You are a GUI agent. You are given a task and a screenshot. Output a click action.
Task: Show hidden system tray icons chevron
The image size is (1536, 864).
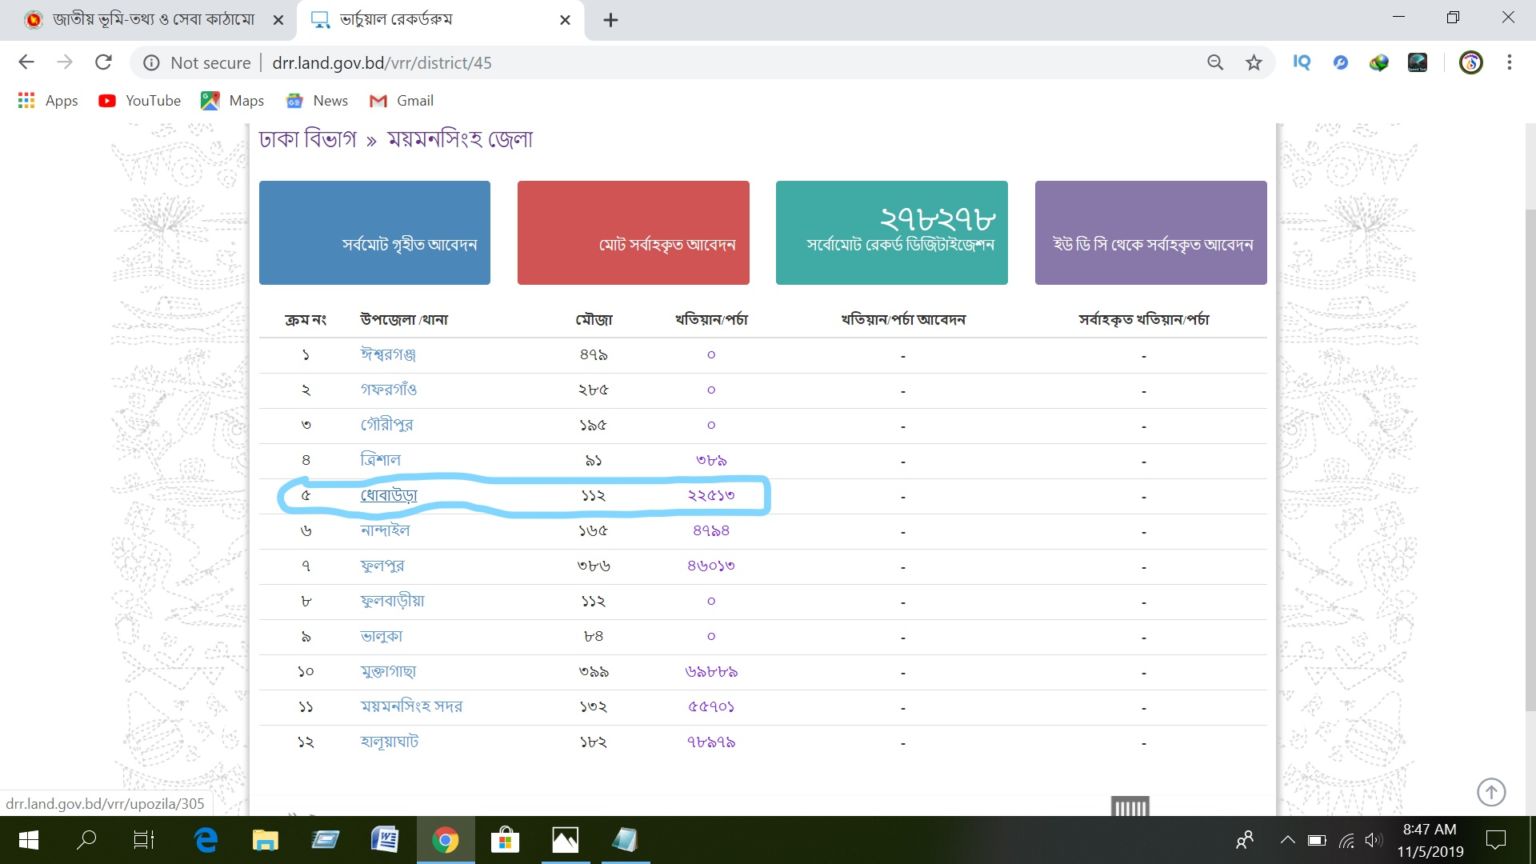coord(1287,840)
